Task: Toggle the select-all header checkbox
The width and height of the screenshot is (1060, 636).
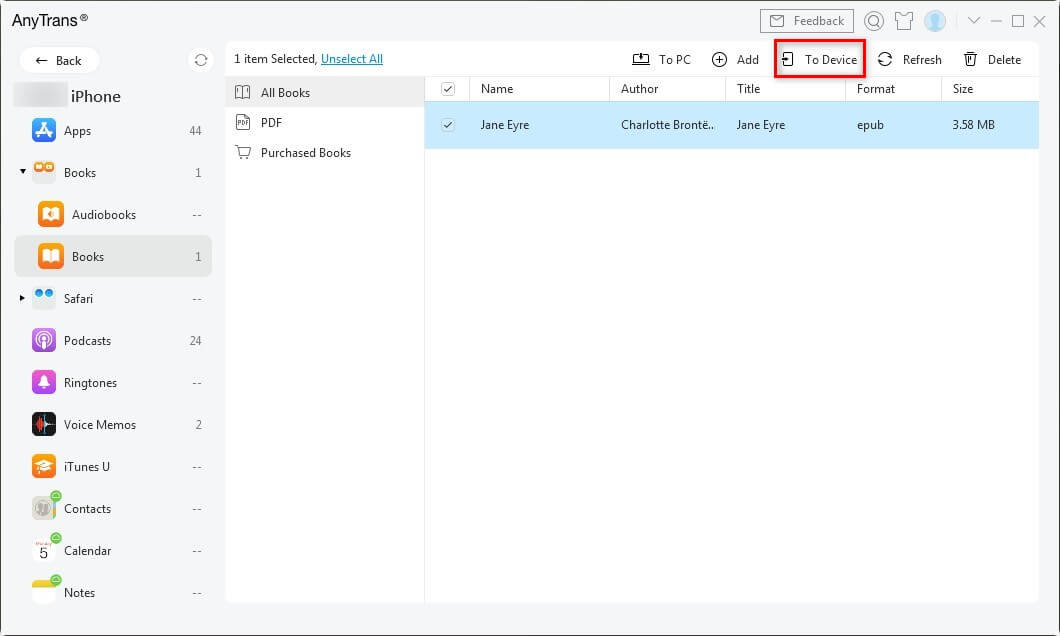Action: point(448,89)
